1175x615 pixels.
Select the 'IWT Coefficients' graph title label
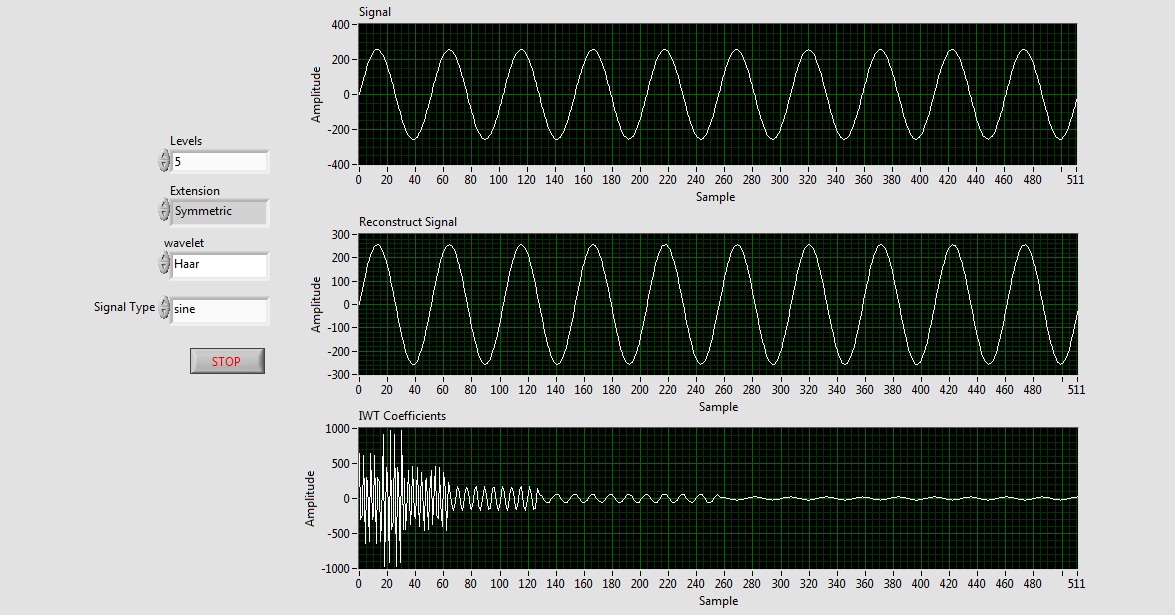[x=402, y=416]
